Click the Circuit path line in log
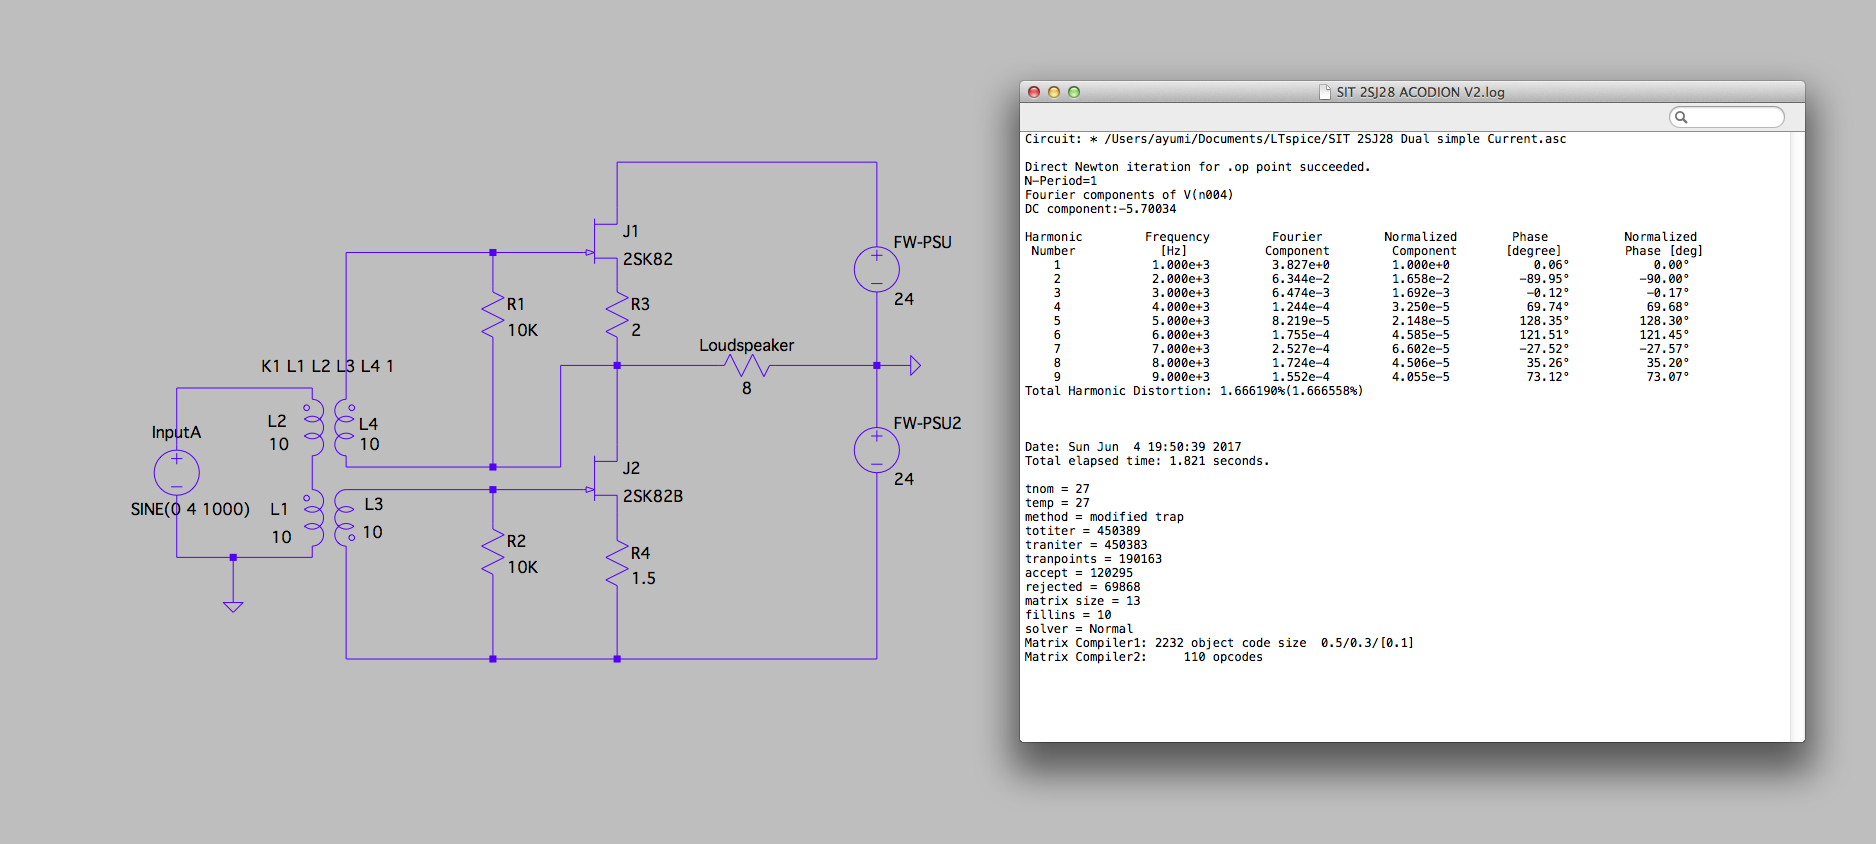This screenshot has height=844, width=1876. tap(1295, 139)
